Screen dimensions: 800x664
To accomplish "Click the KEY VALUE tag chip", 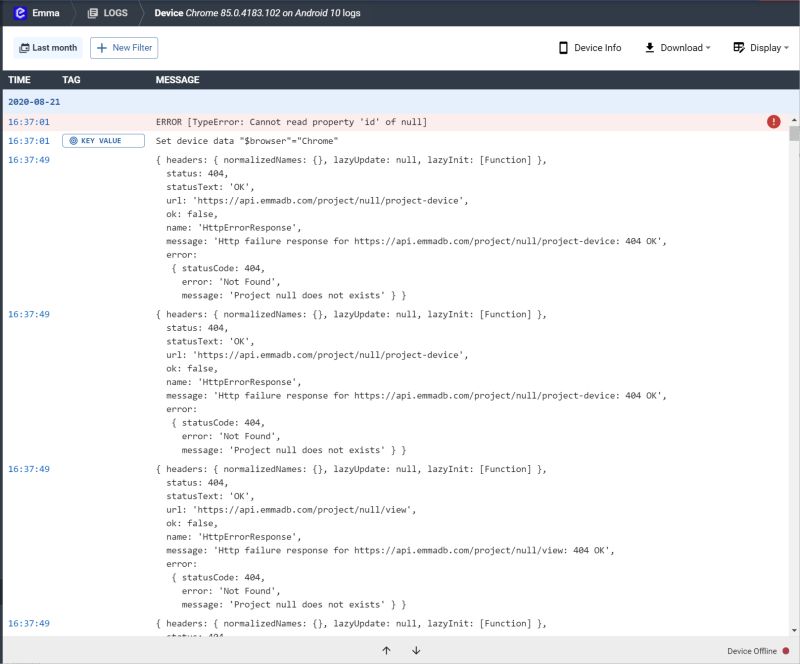I will (102, 141).
